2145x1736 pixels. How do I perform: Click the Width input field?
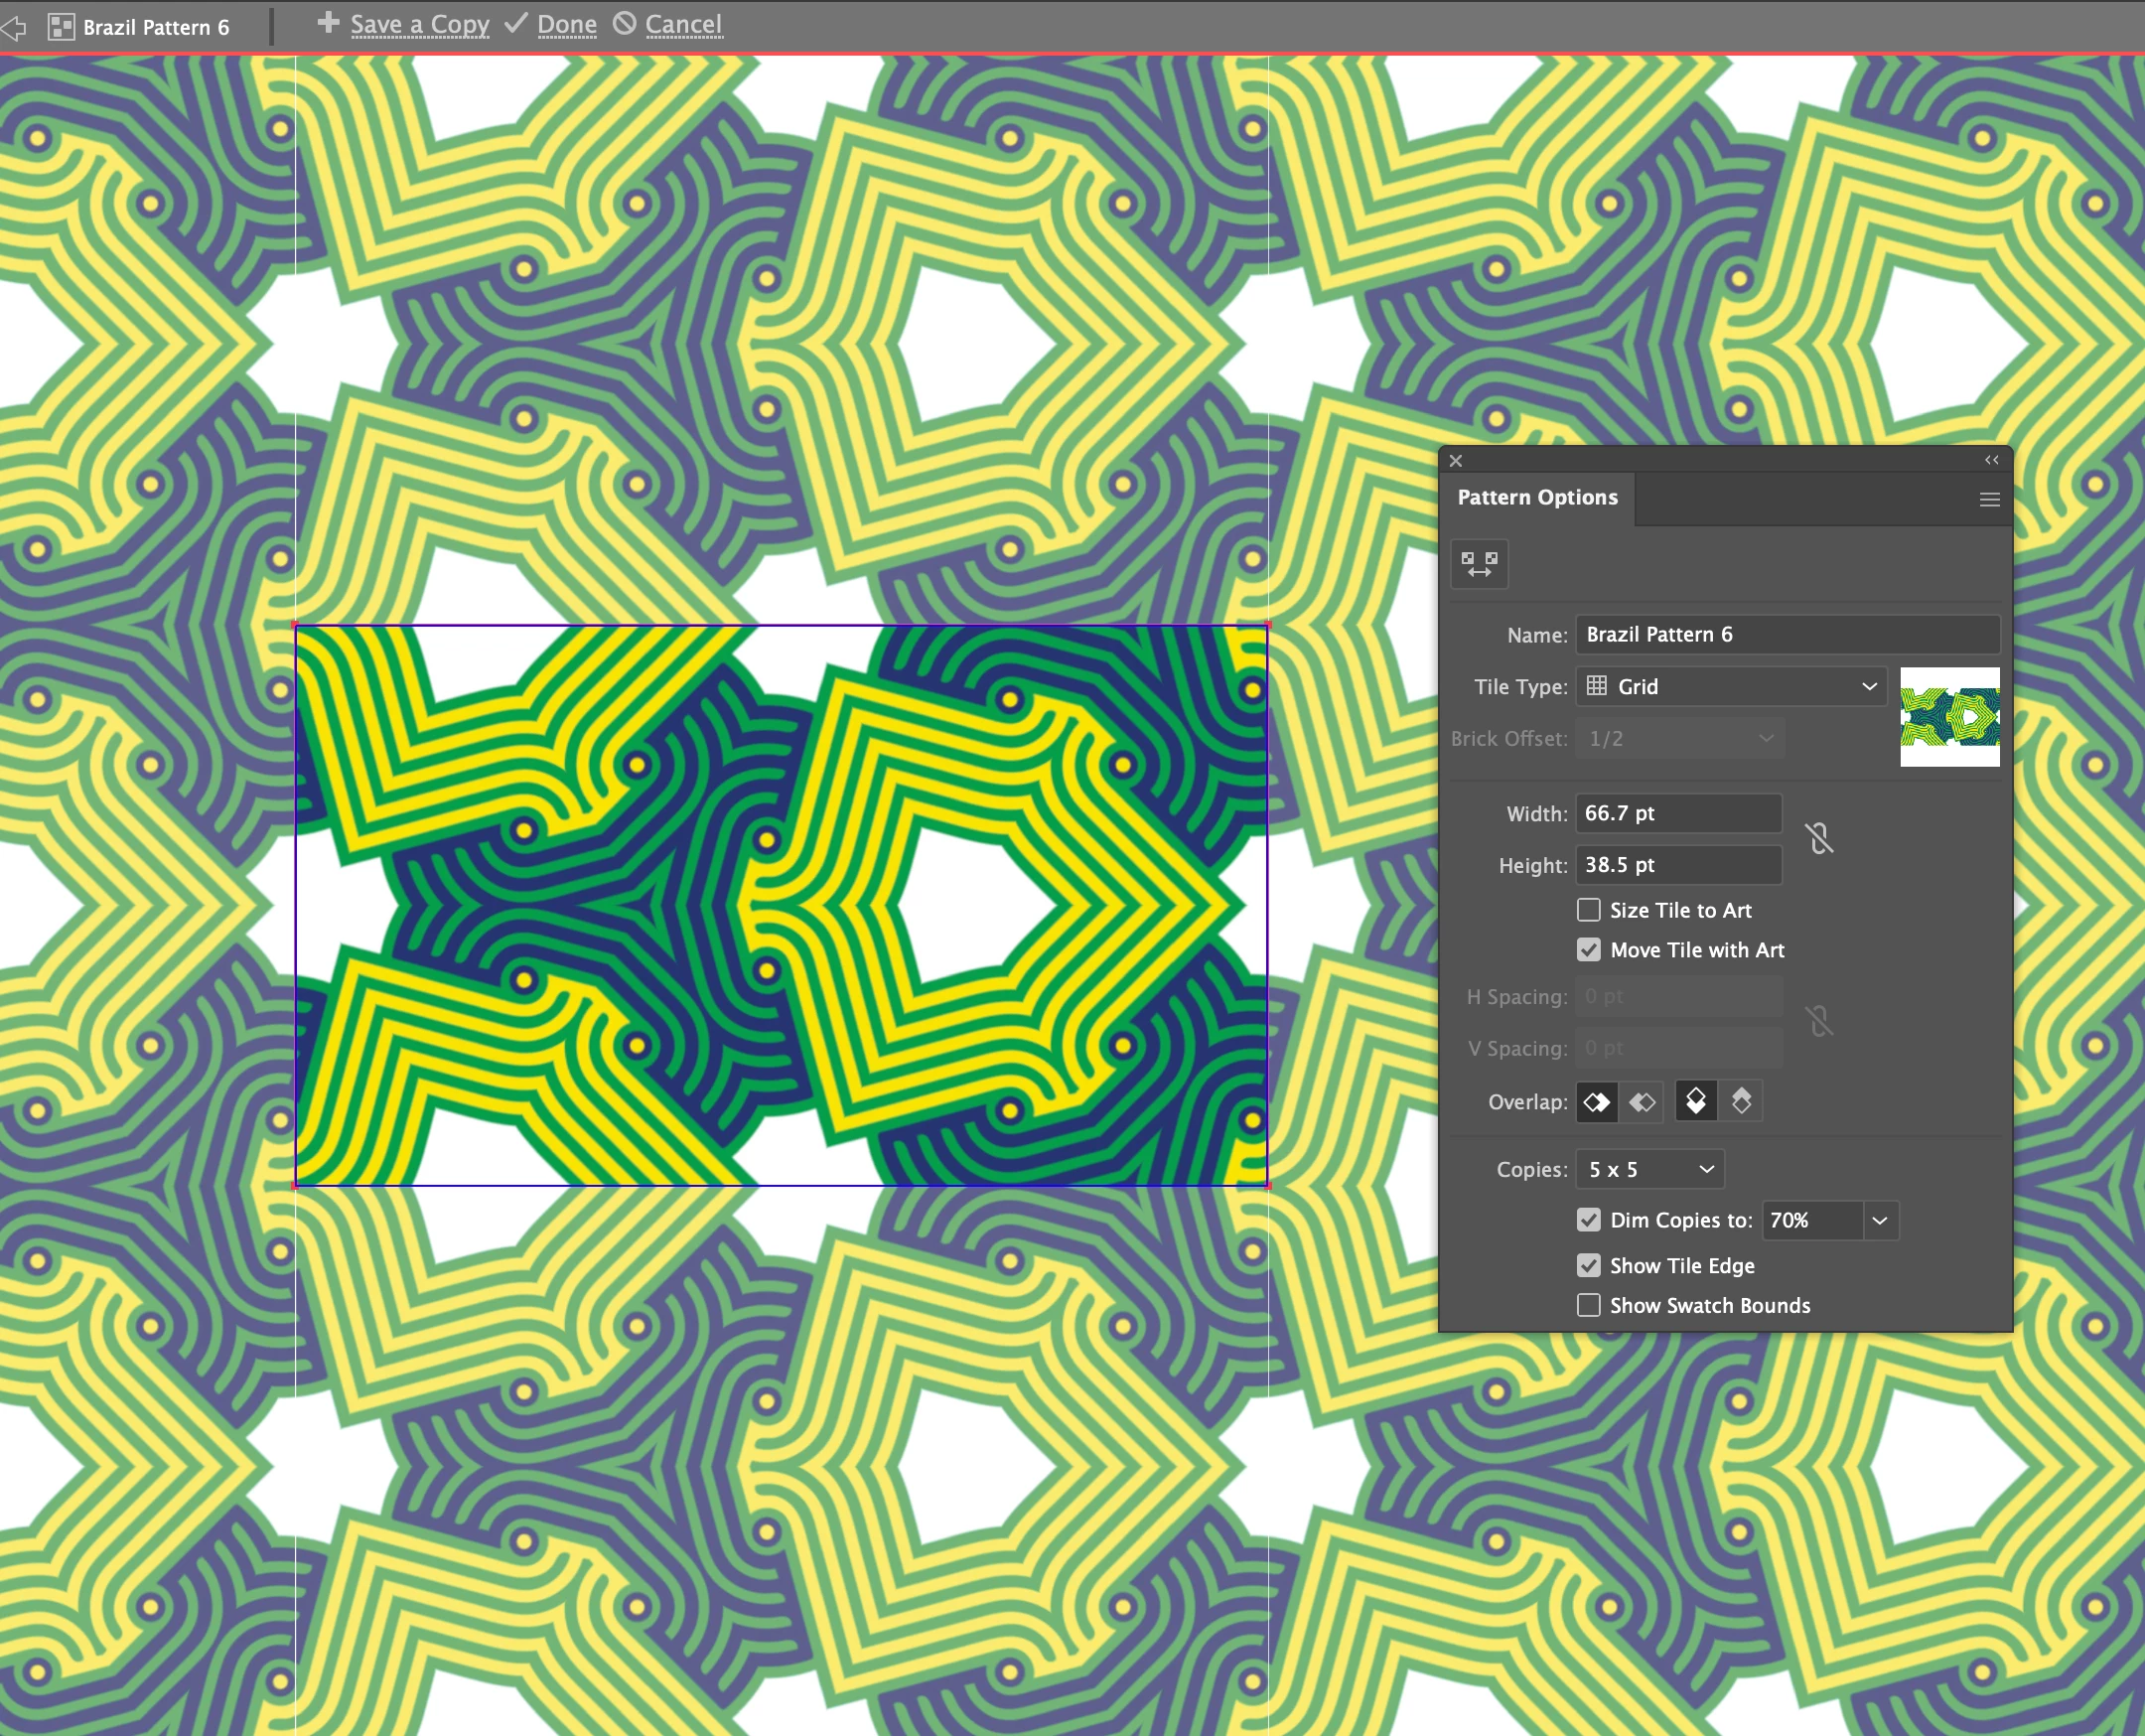tap(1678, 814)
